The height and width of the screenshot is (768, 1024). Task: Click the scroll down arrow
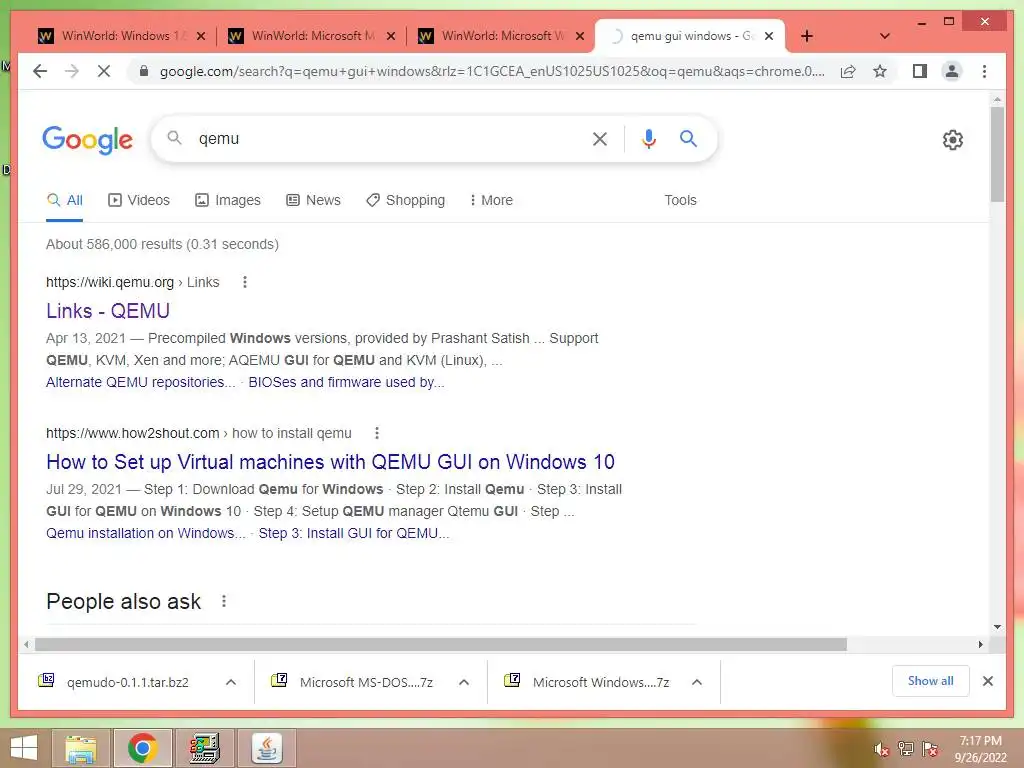(997, 627)
